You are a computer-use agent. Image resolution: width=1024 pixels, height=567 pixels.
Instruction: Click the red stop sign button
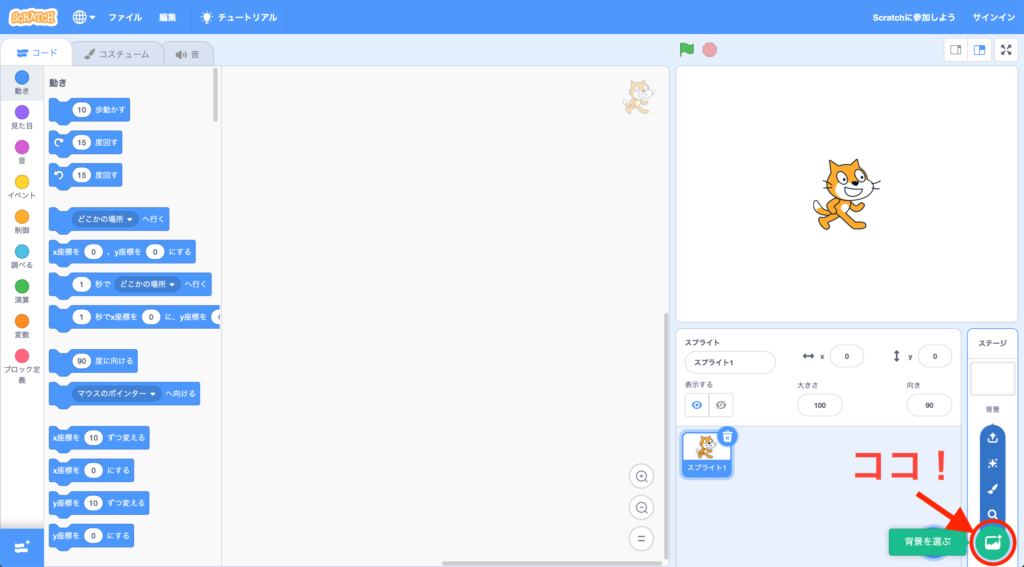709,50
